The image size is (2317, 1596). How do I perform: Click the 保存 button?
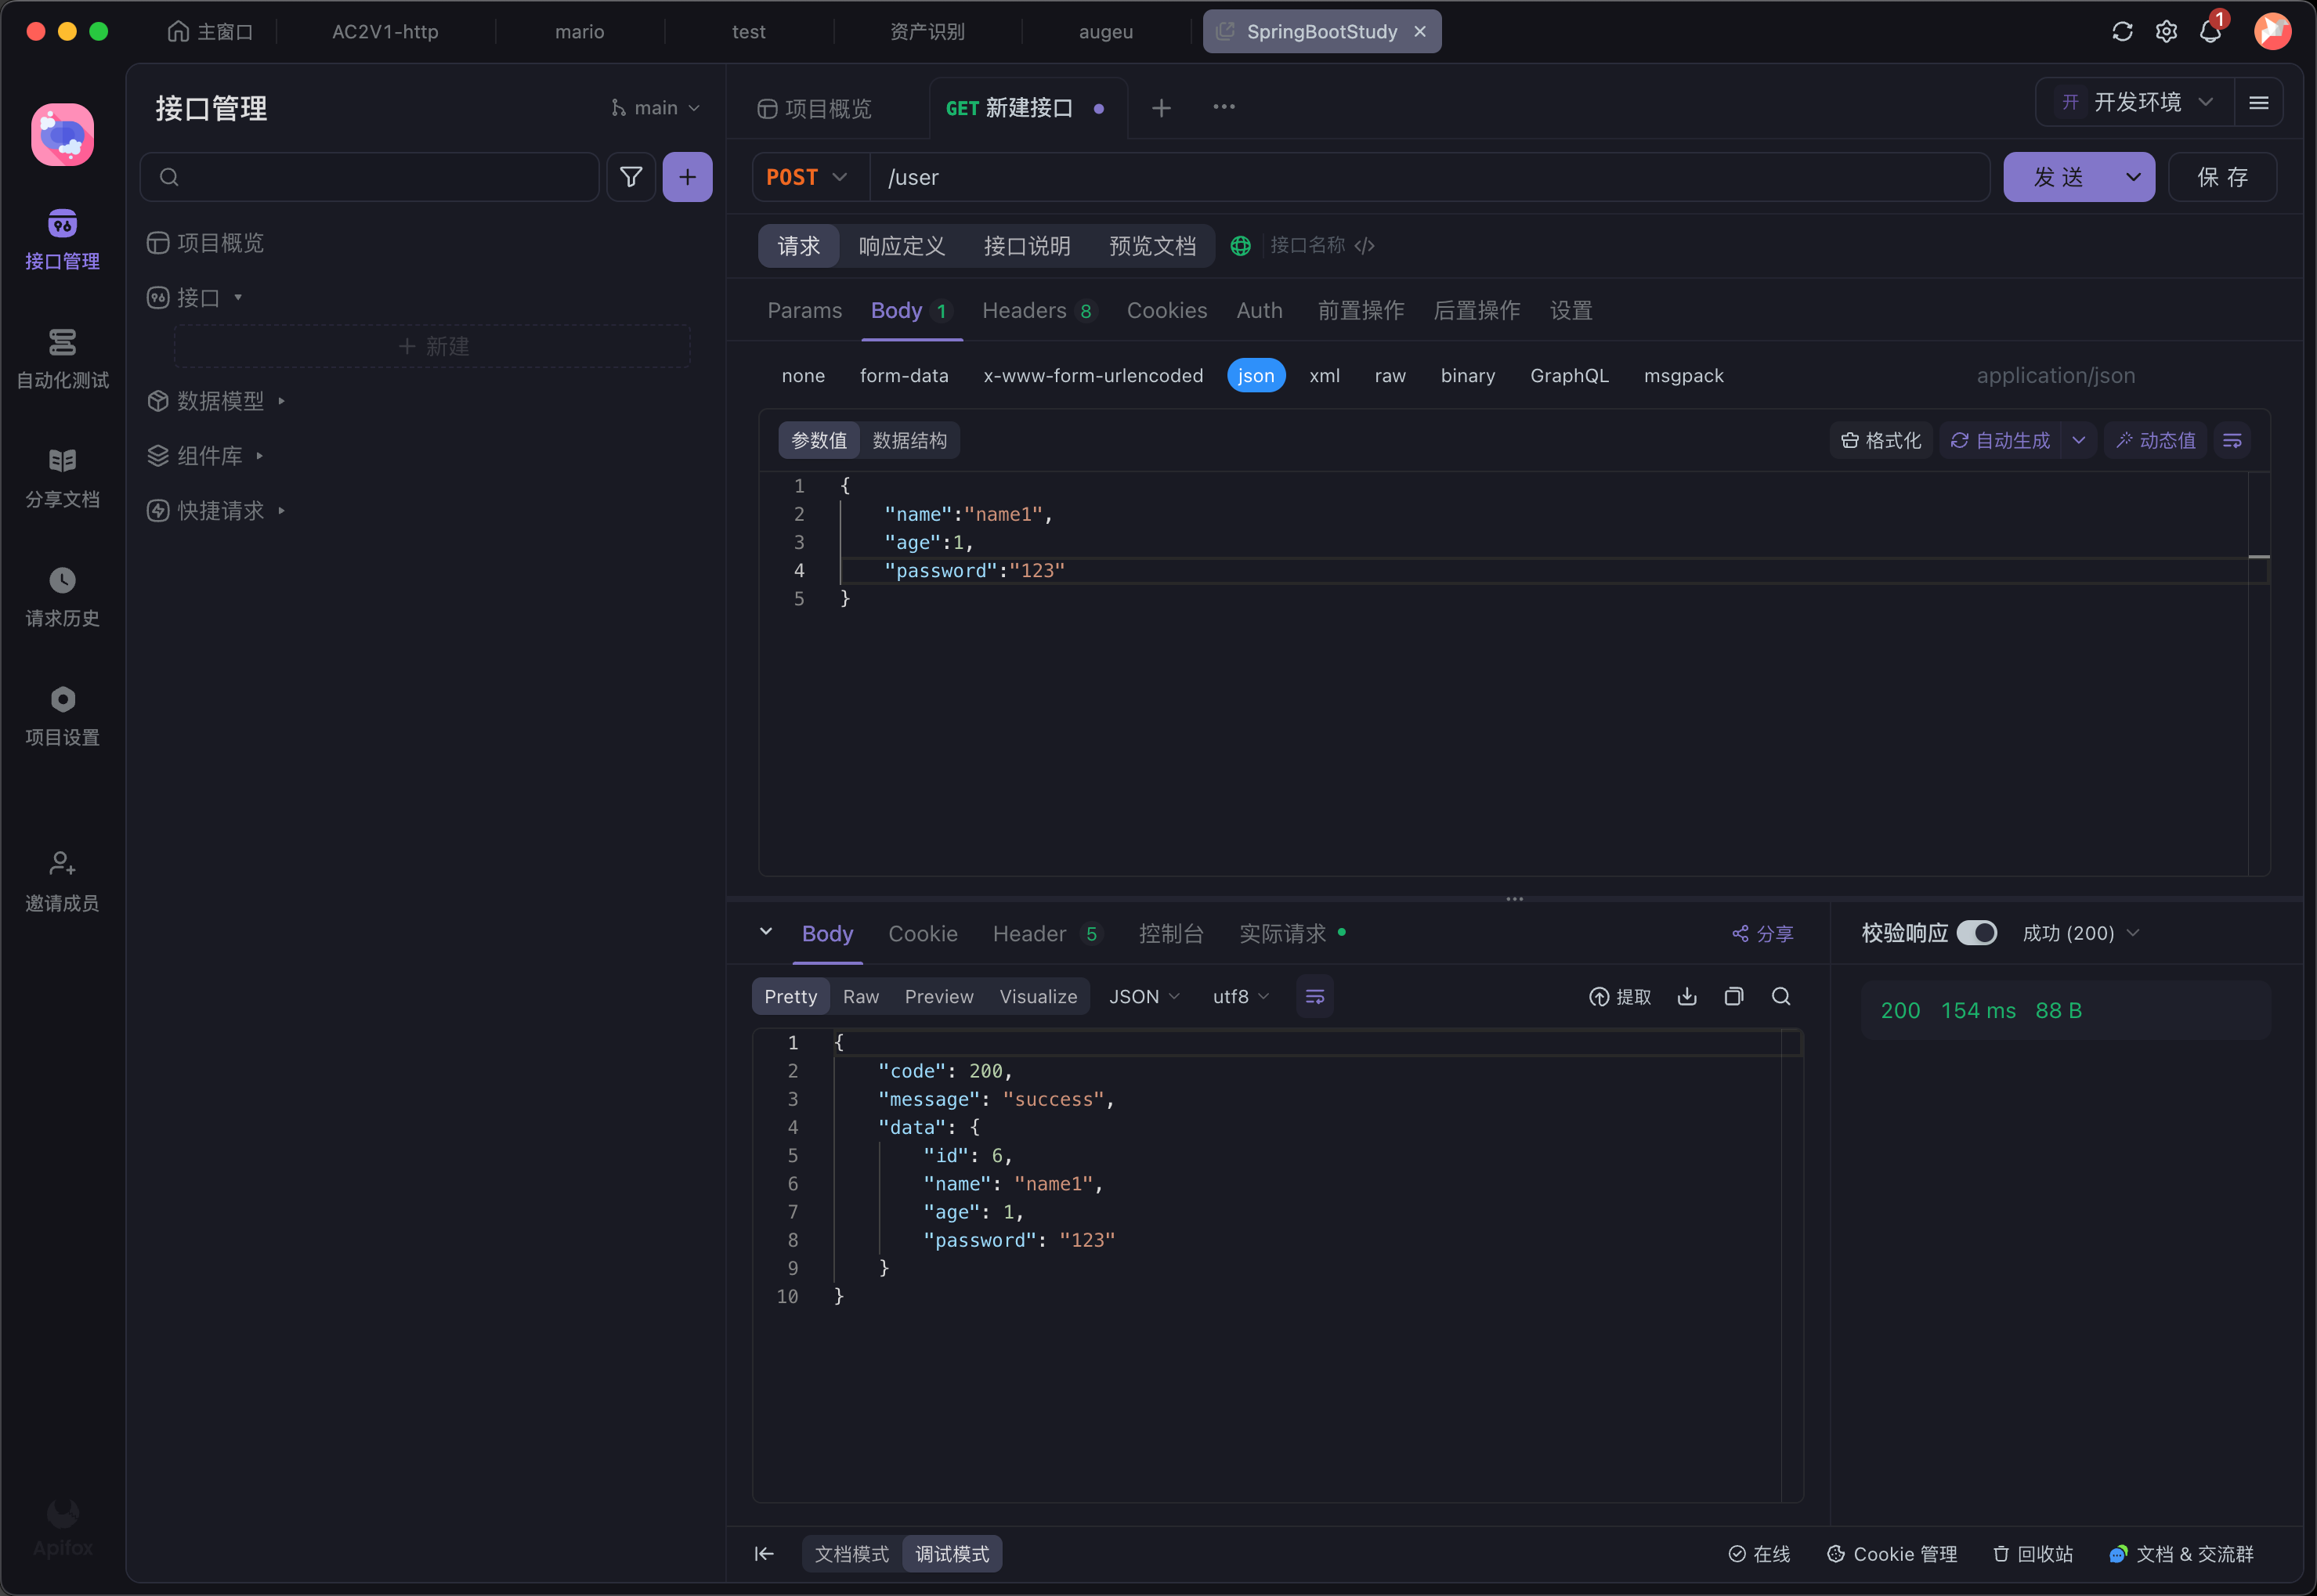point(2222,177)
